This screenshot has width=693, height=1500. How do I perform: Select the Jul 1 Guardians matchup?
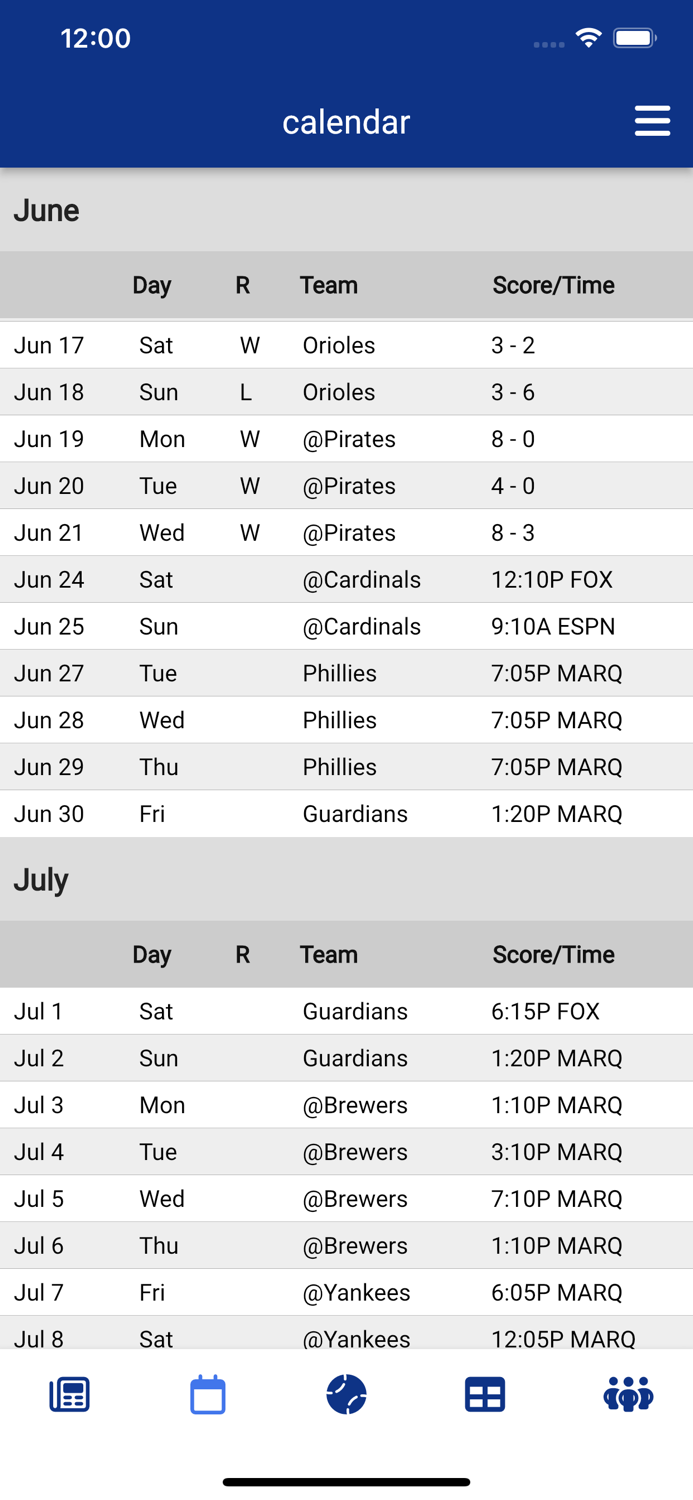(346, 1011)
